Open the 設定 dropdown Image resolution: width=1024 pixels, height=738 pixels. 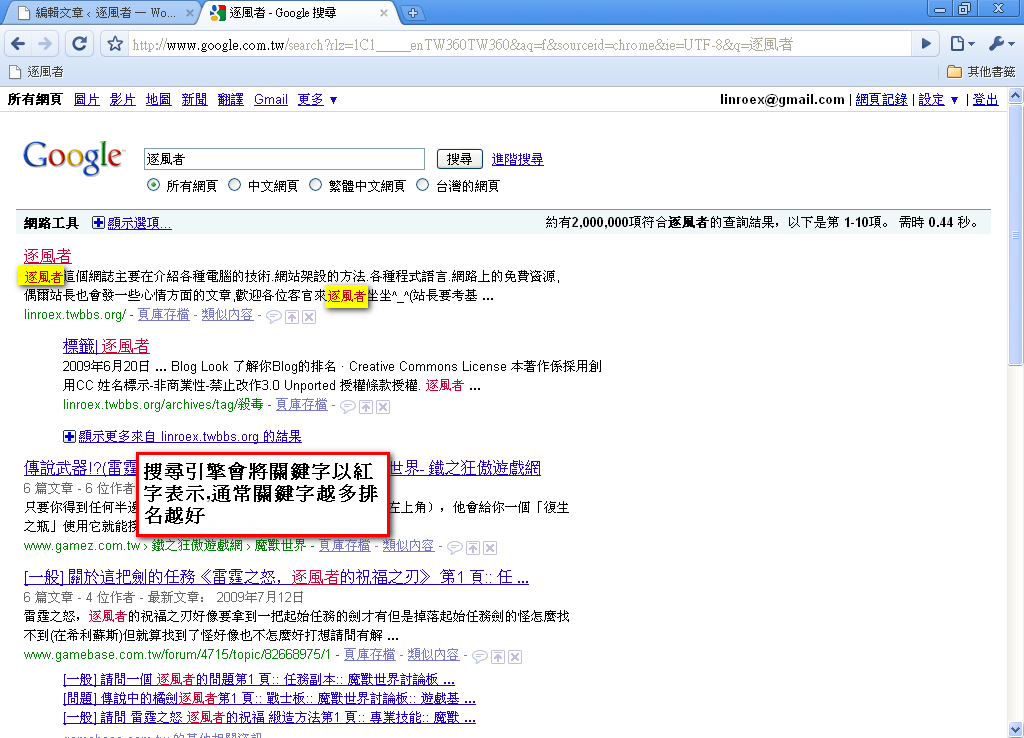tap(938, 99)
